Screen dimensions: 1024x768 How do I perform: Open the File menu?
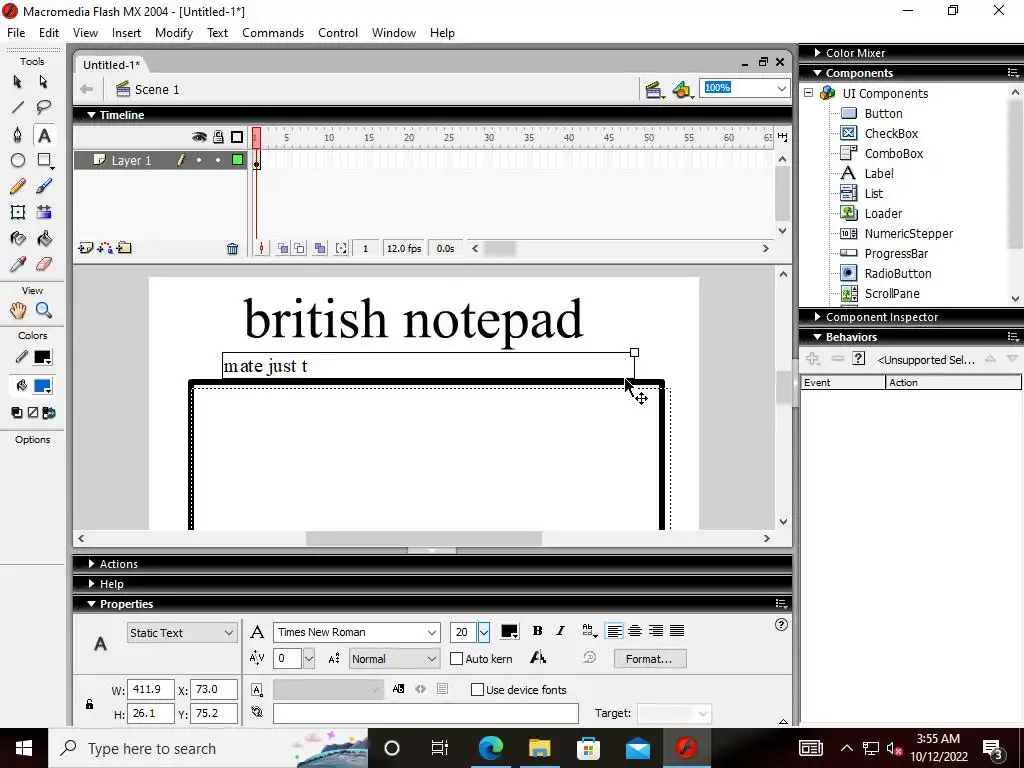click(x=16, y=33)
